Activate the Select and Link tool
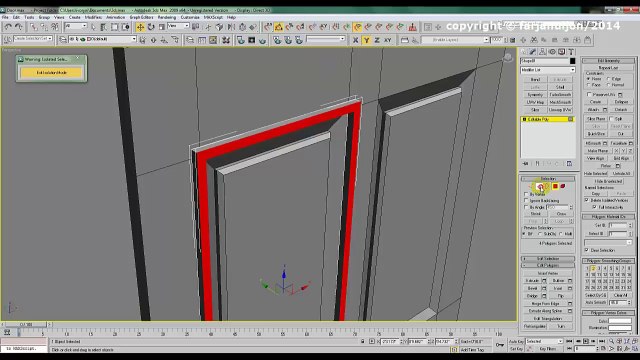The width and height of the screenshot is (640, 360). tap(33, 27)
